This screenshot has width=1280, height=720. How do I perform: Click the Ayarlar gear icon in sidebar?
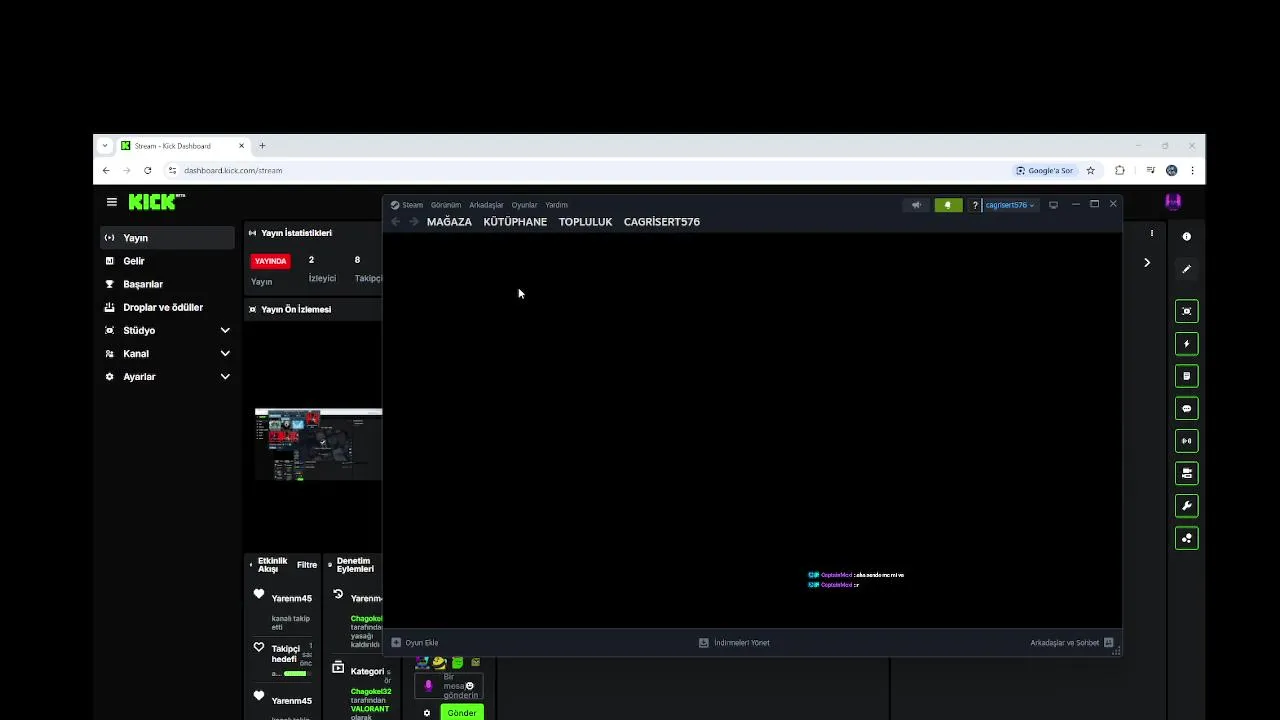pos(110,377)
